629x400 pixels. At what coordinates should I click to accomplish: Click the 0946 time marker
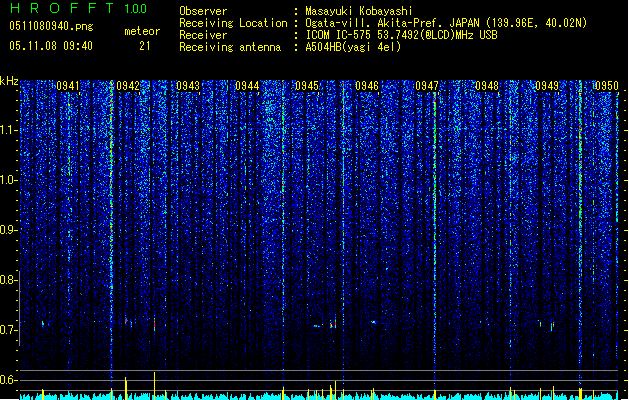coord(367,86)
